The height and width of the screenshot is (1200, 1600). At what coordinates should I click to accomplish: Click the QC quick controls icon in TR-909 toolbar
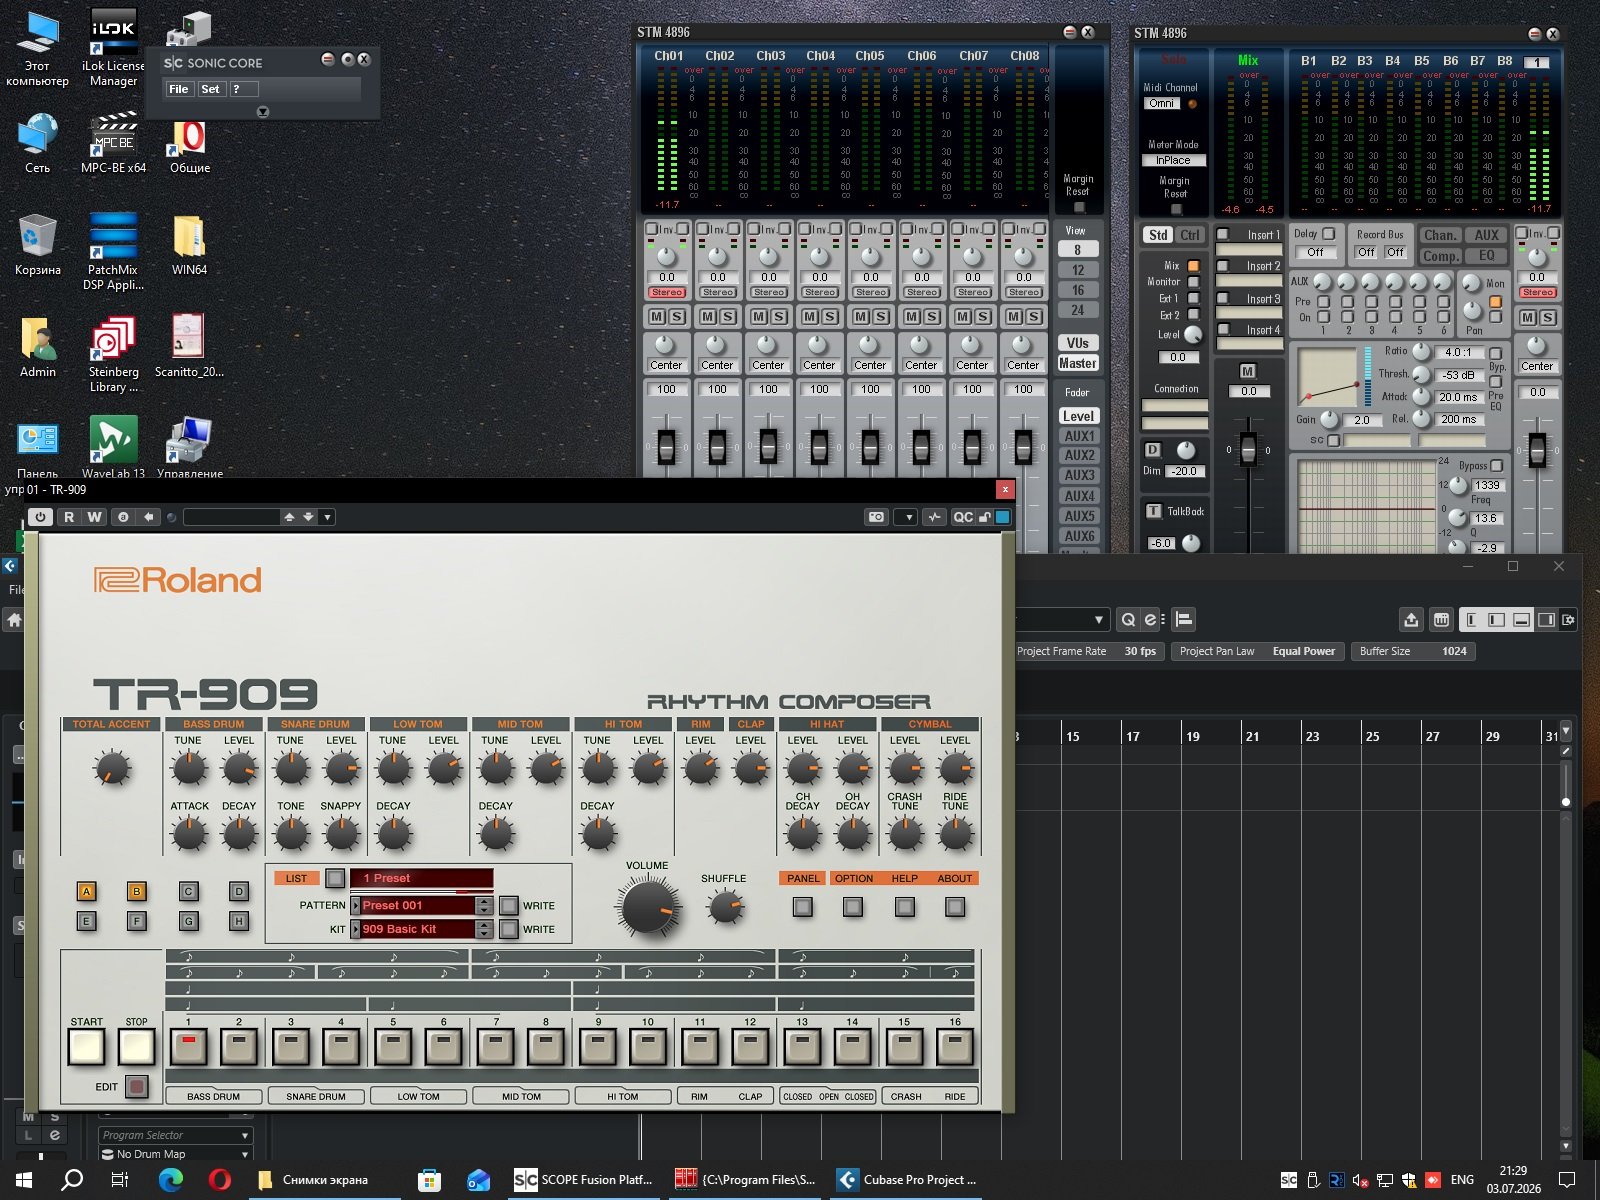coord(962,517)
